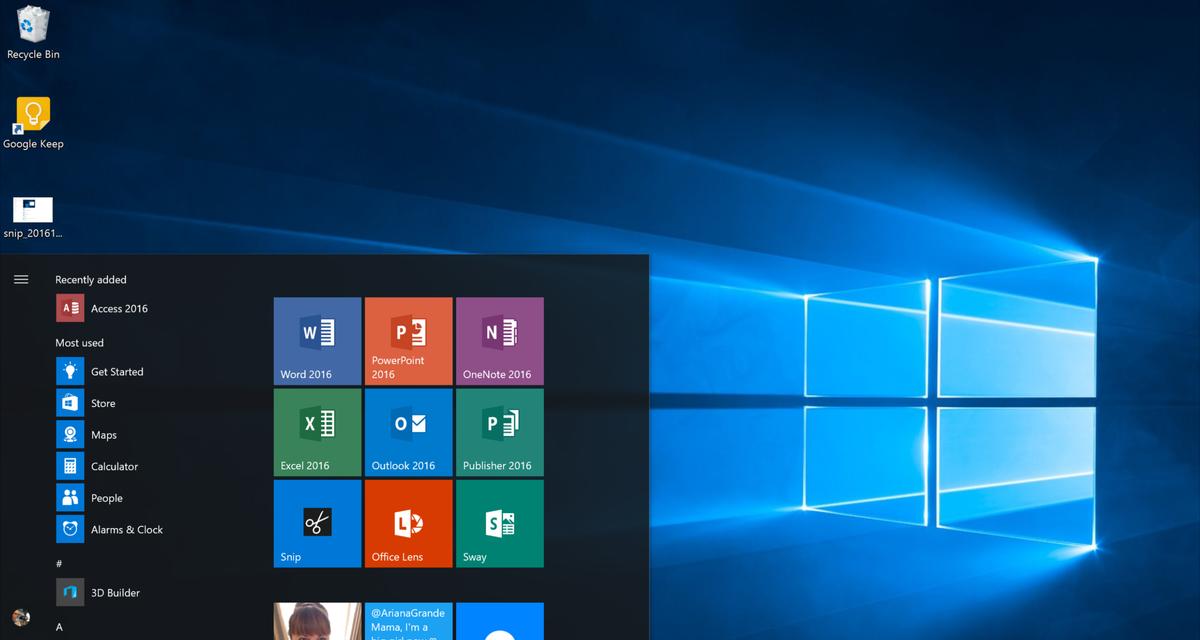The image size is (1200, 640).
Task: Click the user account picture in Start
Action: pyautogui.click(x=21, y=618)
